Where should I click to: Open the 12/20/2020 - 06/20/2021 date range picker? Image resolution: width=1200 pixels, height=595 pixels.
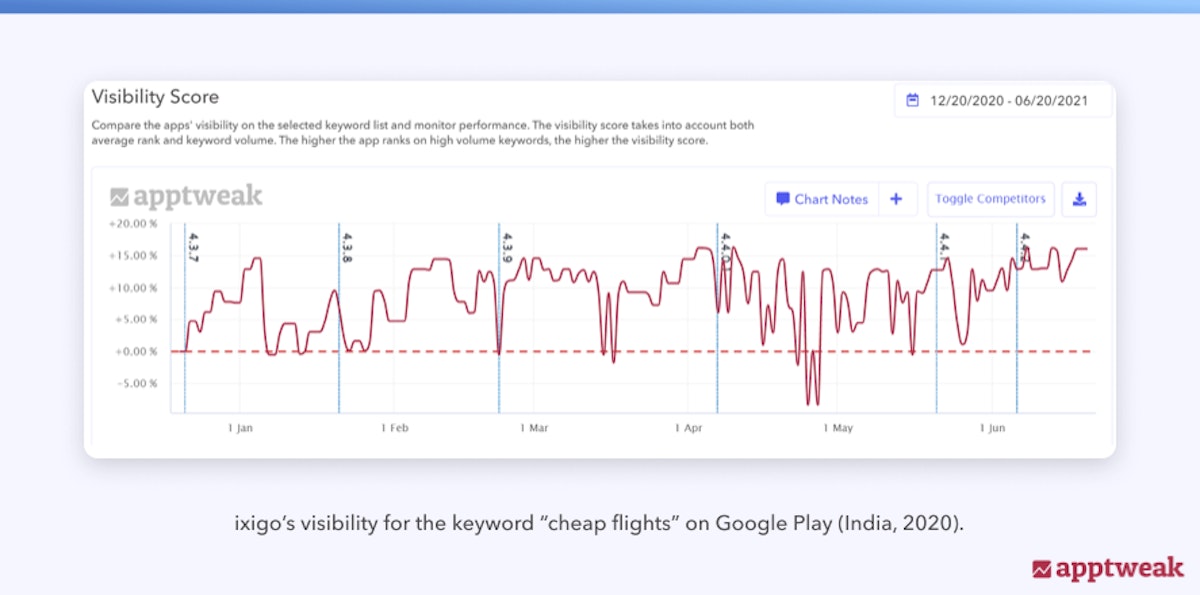point(1003,101)
